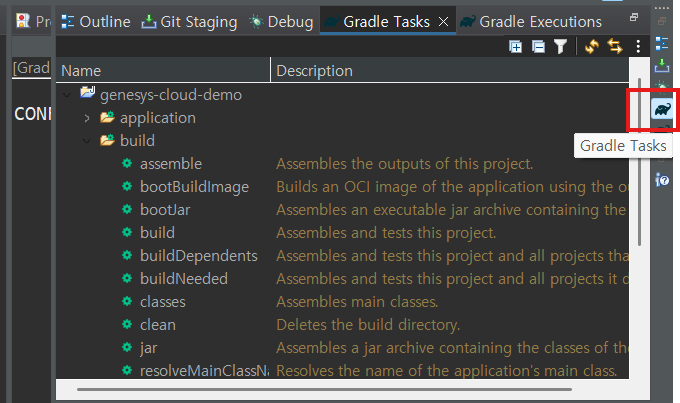This screenshot has width=680, height=403.
Task: Select the buildNeeded task
Action: click(184, 279)
